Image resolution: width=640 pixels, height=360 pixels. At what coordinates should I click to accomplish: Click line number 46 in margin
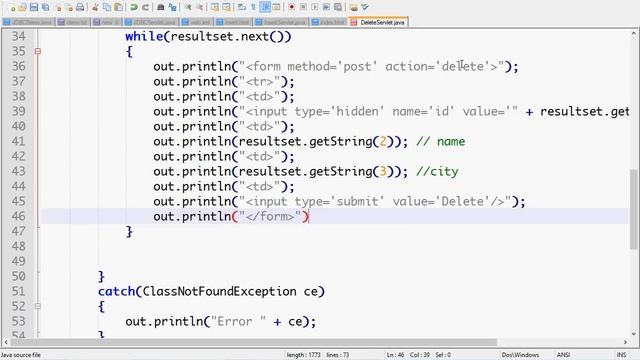(x=19, y=216)
